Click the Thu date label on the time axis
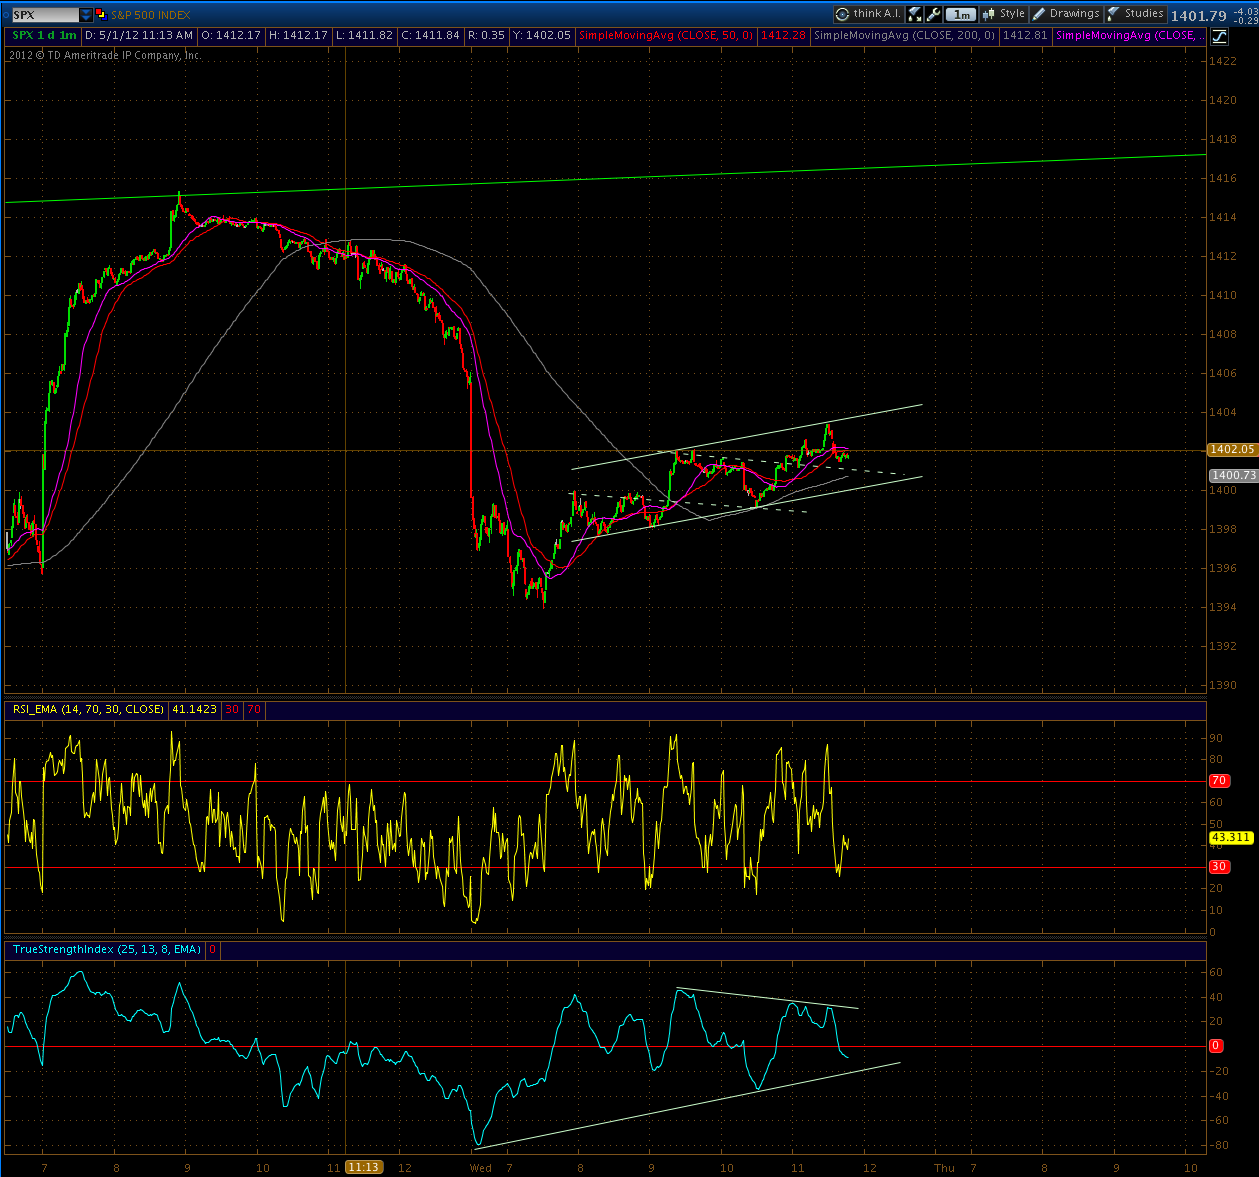This screenshot has height=1177, width=1259. pos(944,1168)
